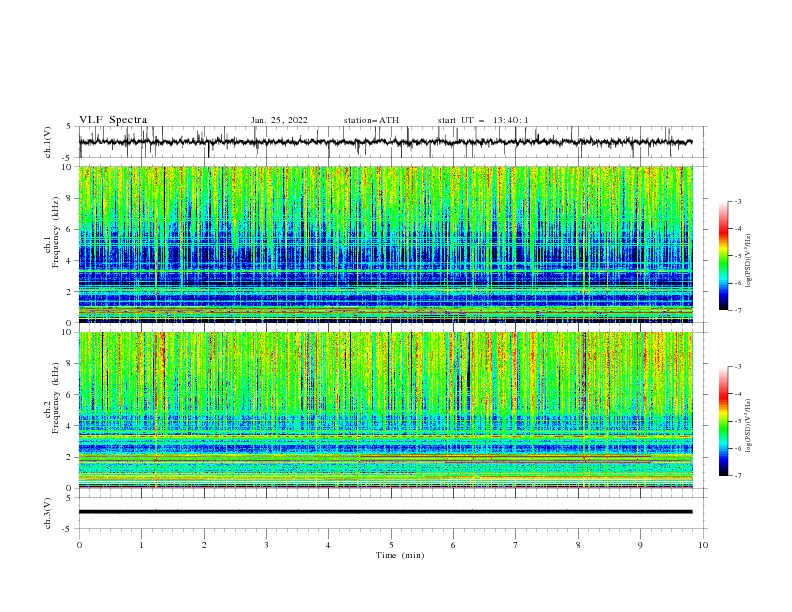Click the time axis tick label "0"

[79, 545]
